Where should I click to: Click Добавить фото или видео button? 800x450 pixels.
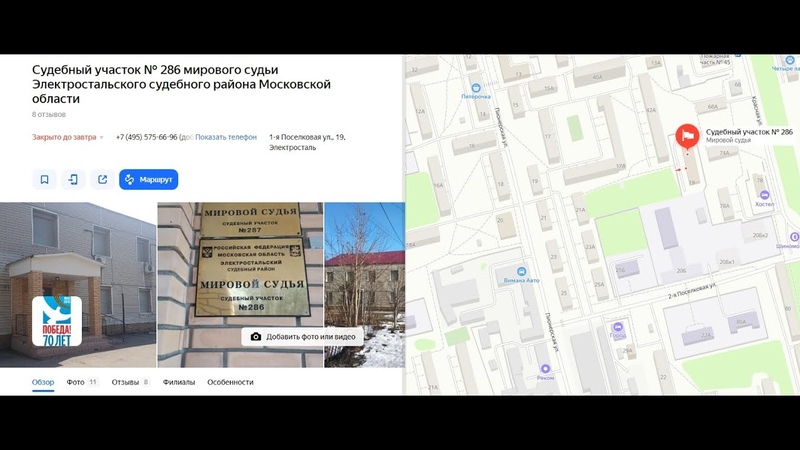click(302, 337)
